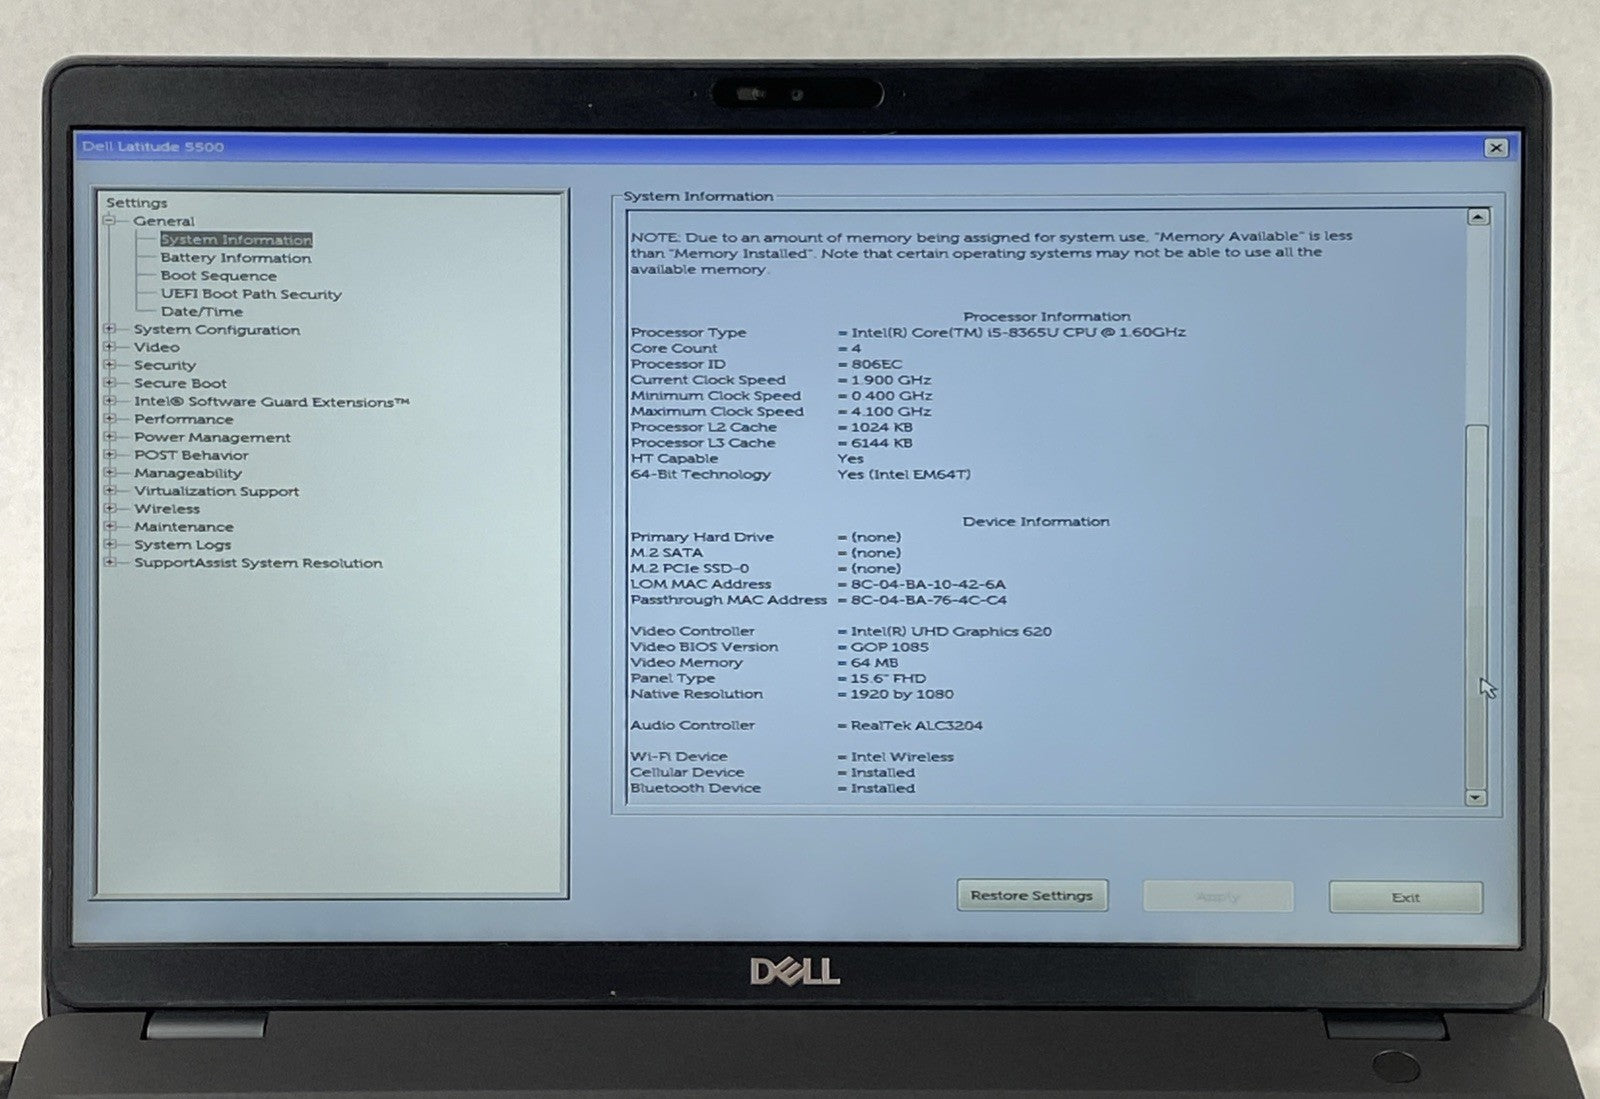This screenshot has height=1099, width=1600.
Task: Click the Video BIOS Version GOP 1085
Action: (x=890, y=647)
